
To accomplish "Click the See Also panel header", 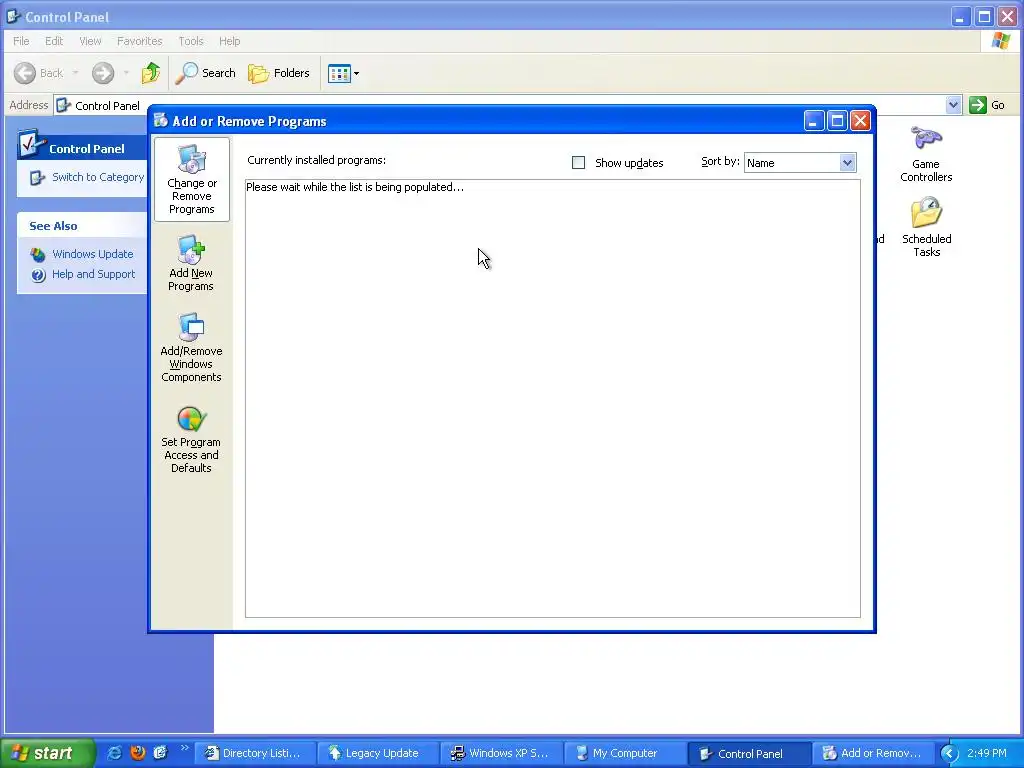I will pyautogui.click(x=82, y=226).
